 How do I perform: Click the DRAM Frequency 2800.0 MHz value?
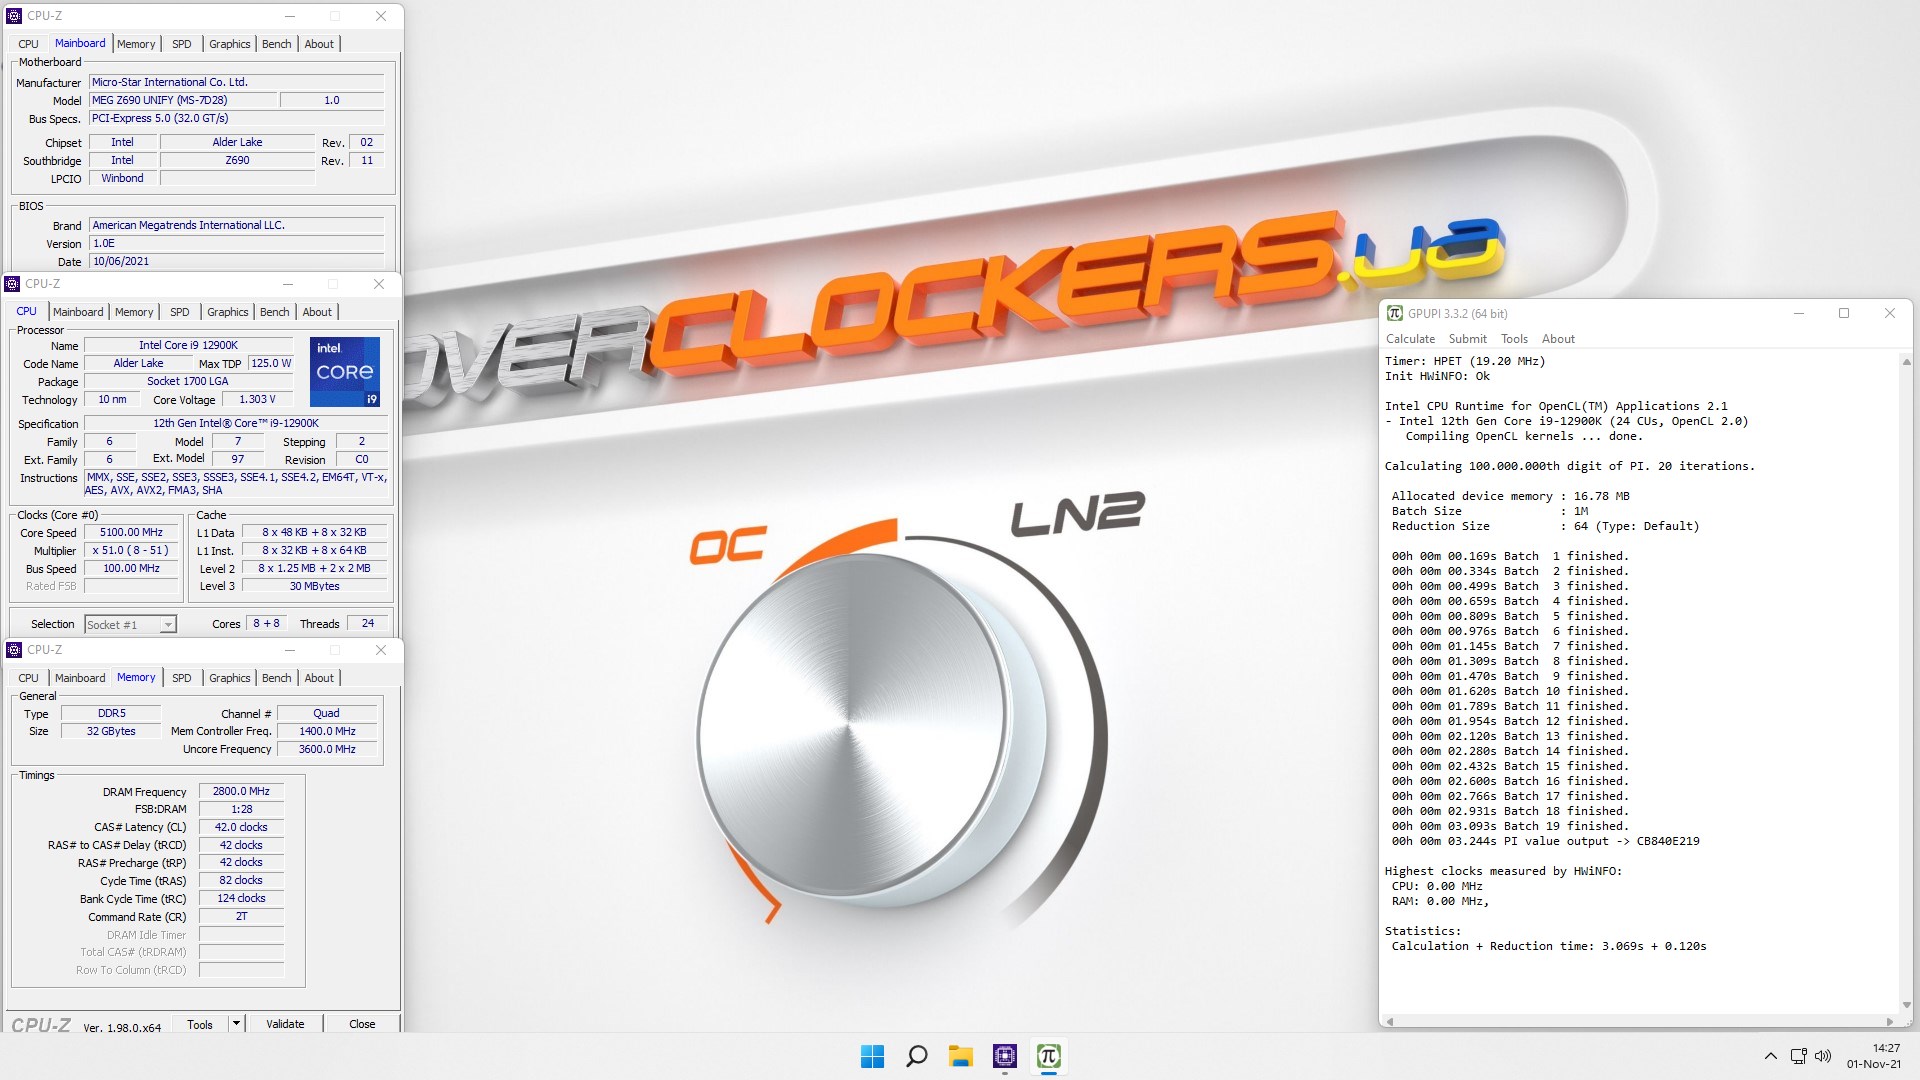click(x=241, y=791)
